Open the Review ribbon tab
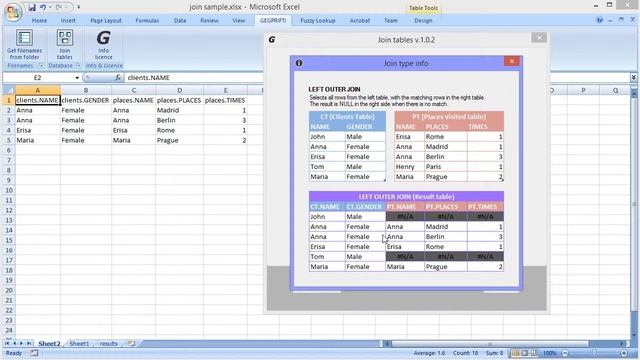 [x=209, y=20]
